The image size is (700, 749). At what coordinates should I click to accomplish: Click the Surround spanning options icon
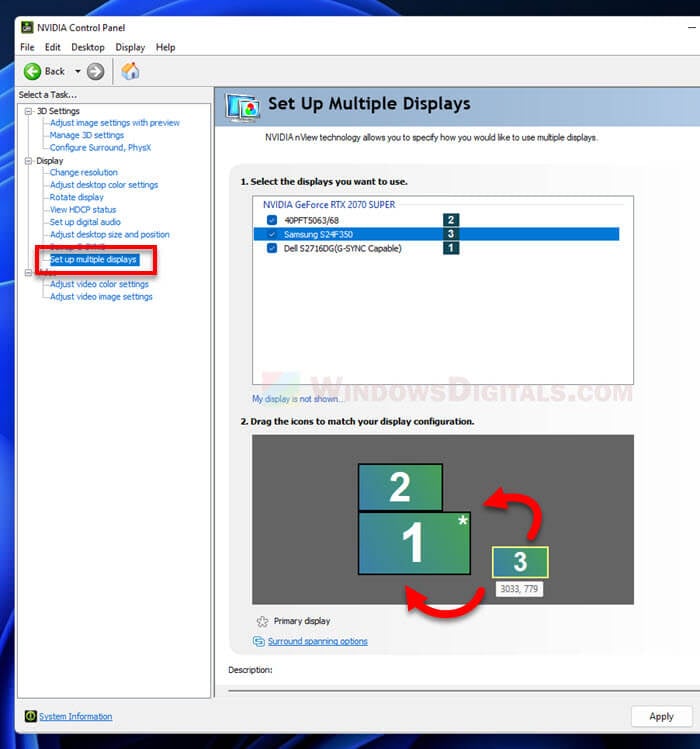(x=258, y=641)
